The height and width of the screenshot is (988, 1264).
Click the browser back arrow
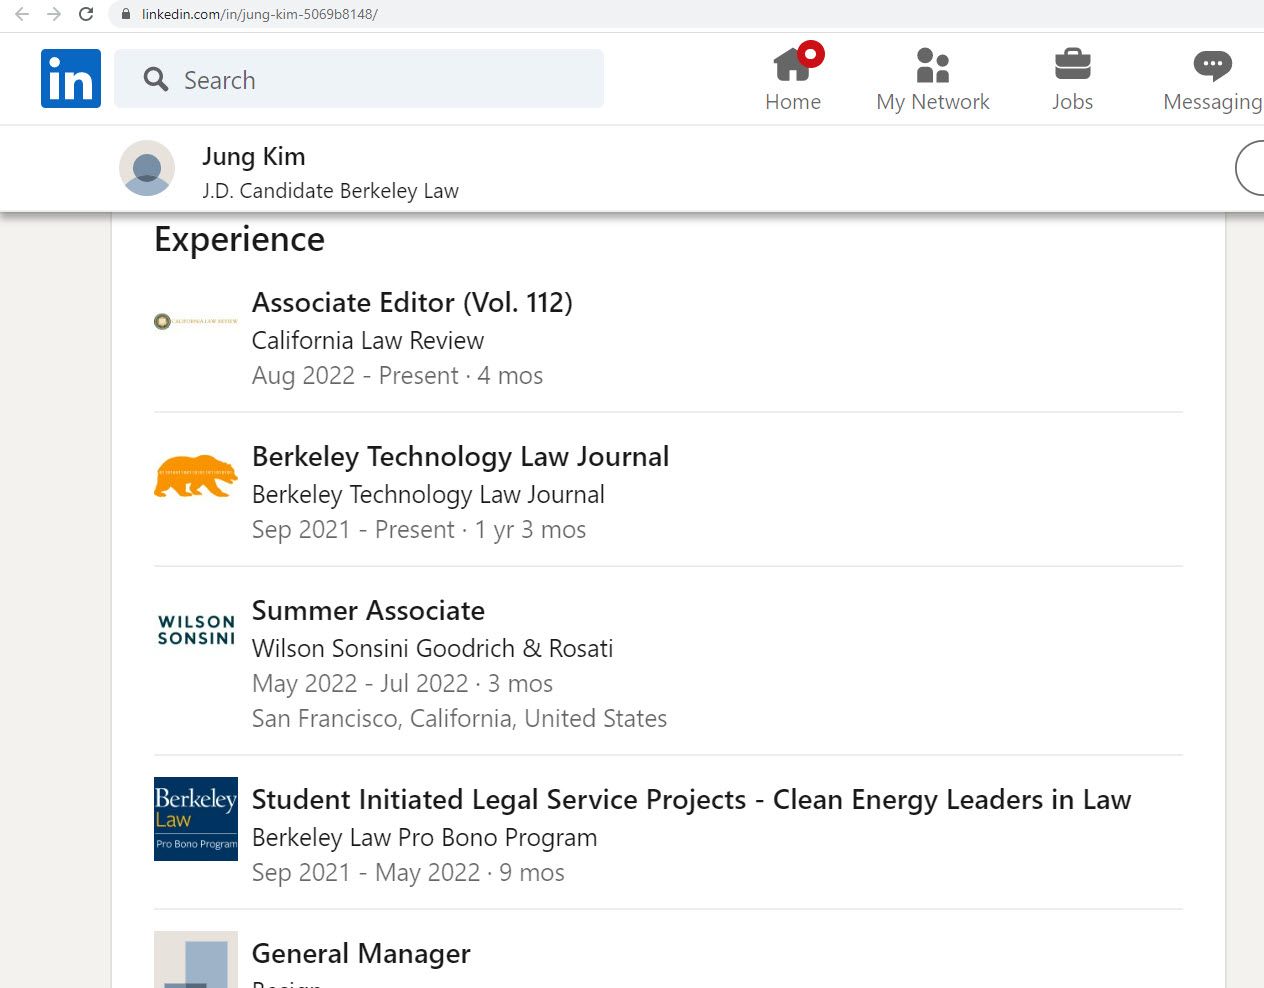click(x=22, y=14)
